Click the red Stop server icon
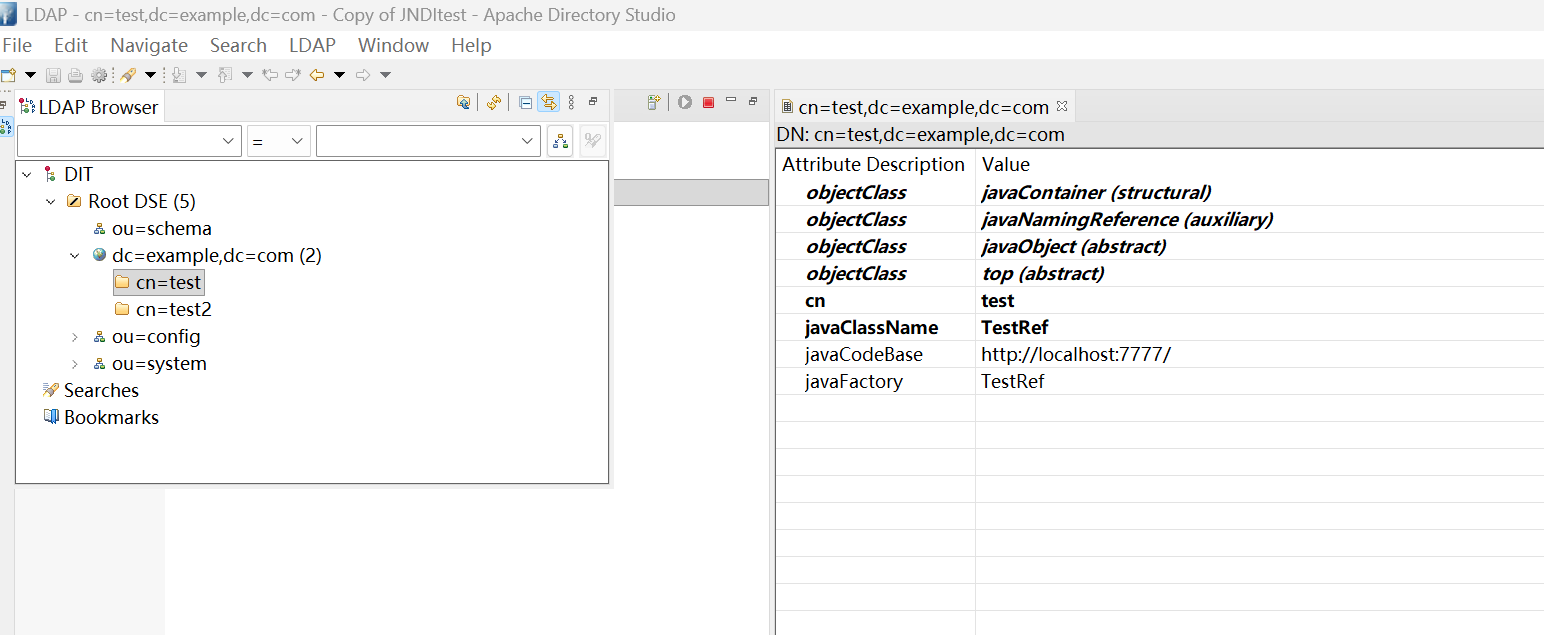This screenshot has height=635, width=1544. (708, 102)
